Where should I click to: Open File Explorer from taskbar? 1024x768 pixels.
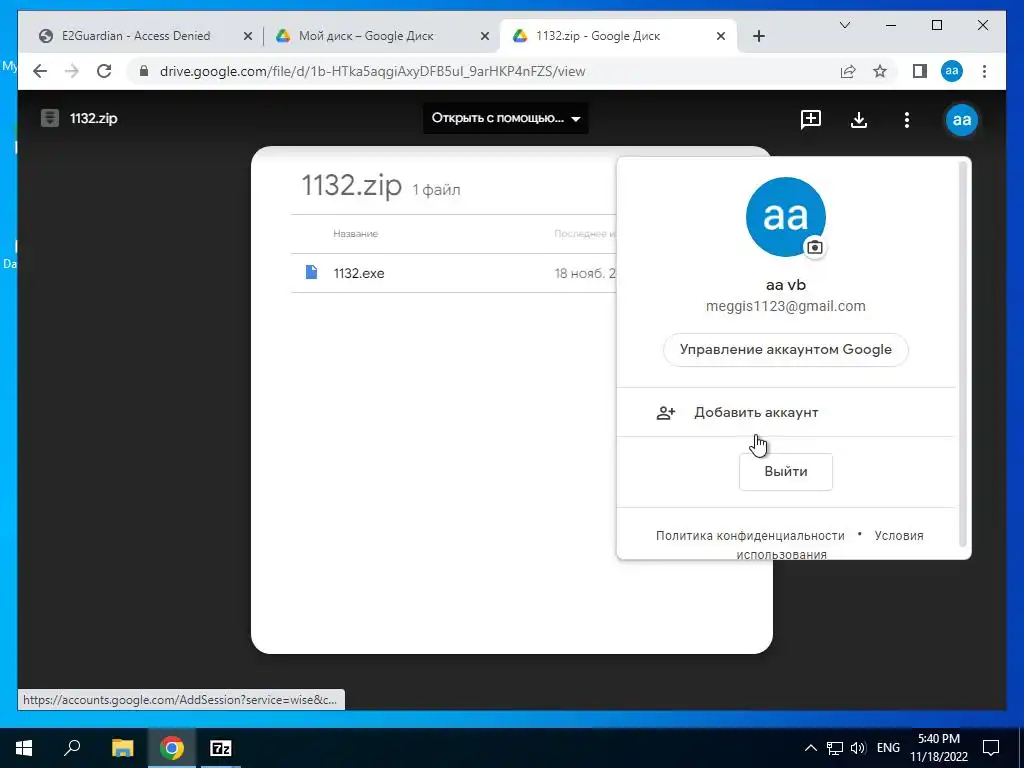(x=122, y=748)
